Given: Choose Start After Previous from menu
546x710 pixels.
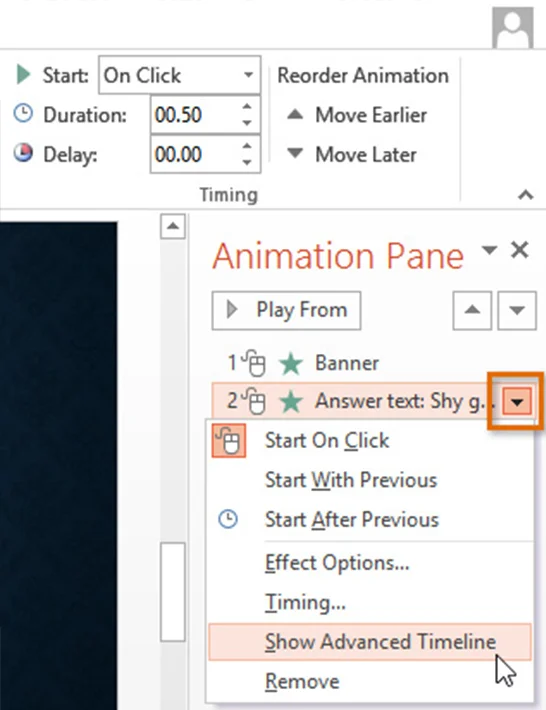Looking at the screenshot, I should point(369,519).
